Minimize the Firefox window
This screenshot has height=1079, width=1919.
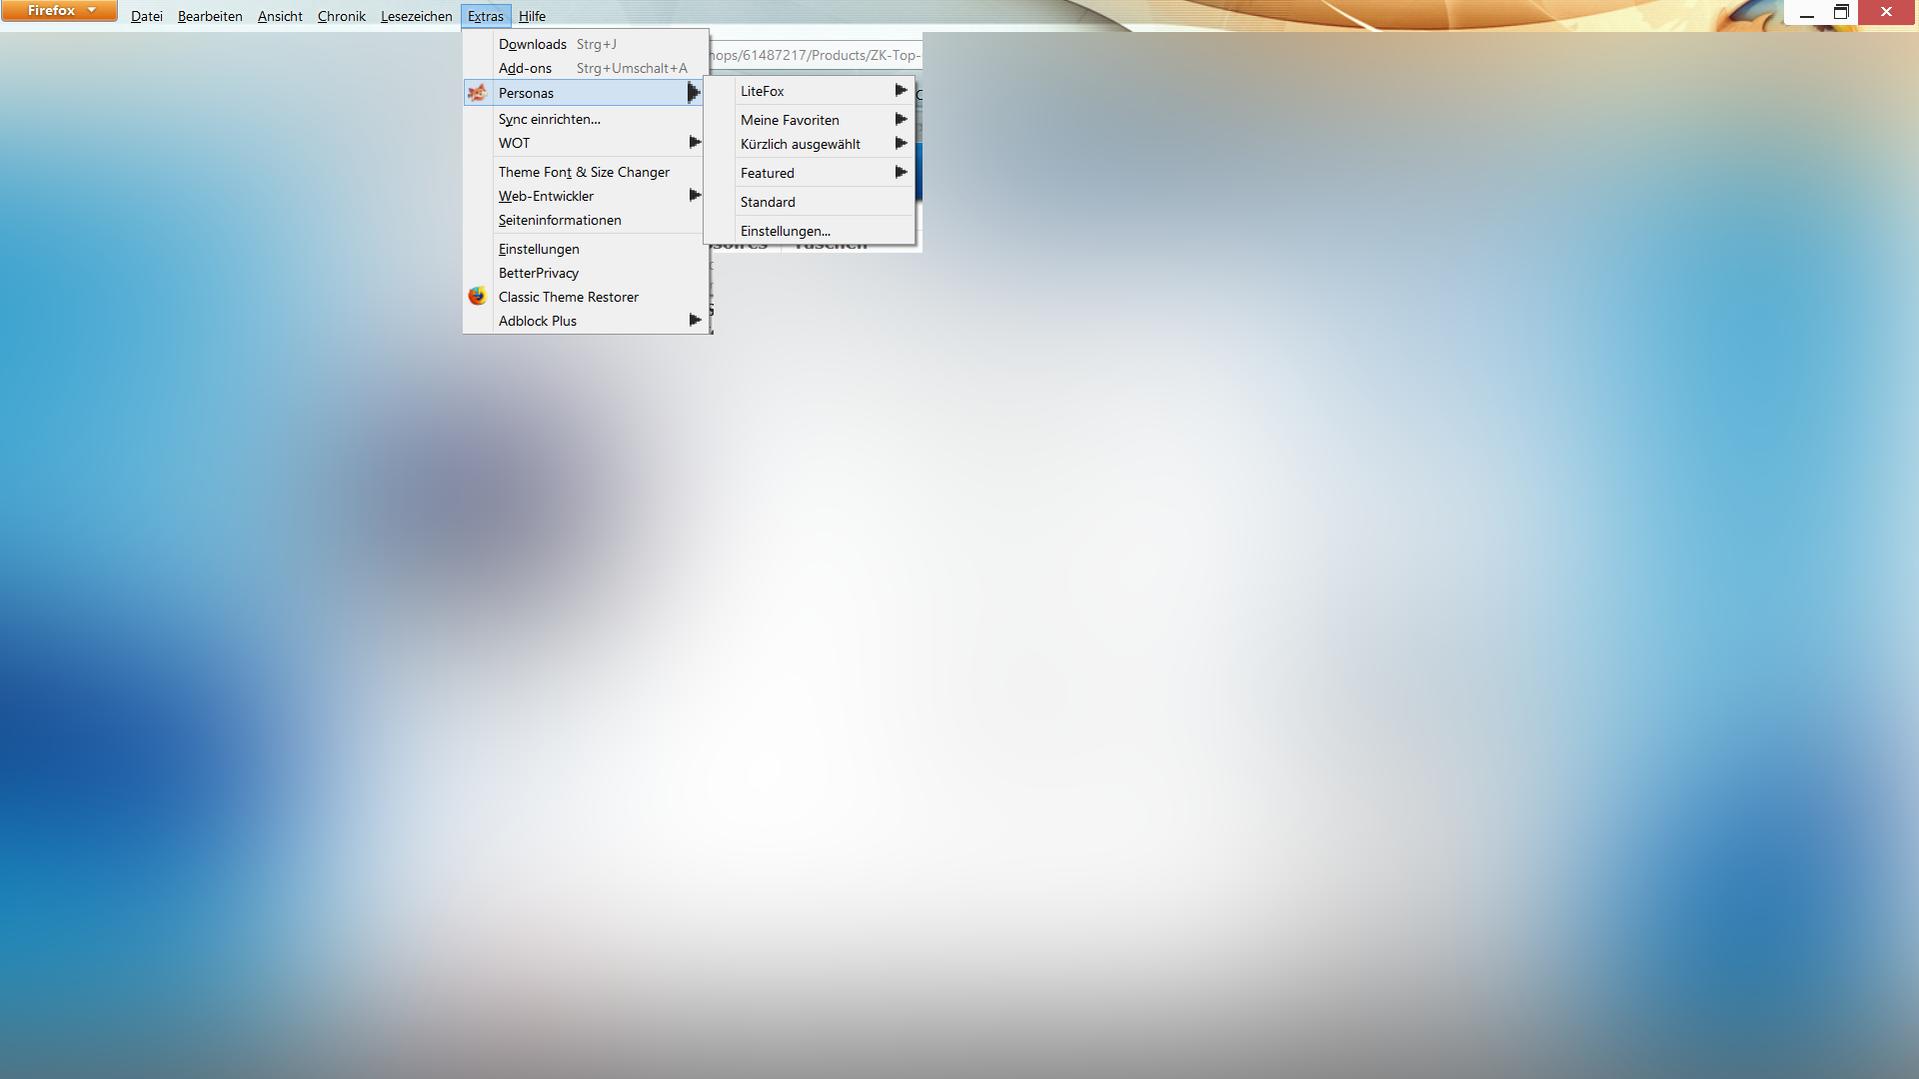tap(1807, 12)
